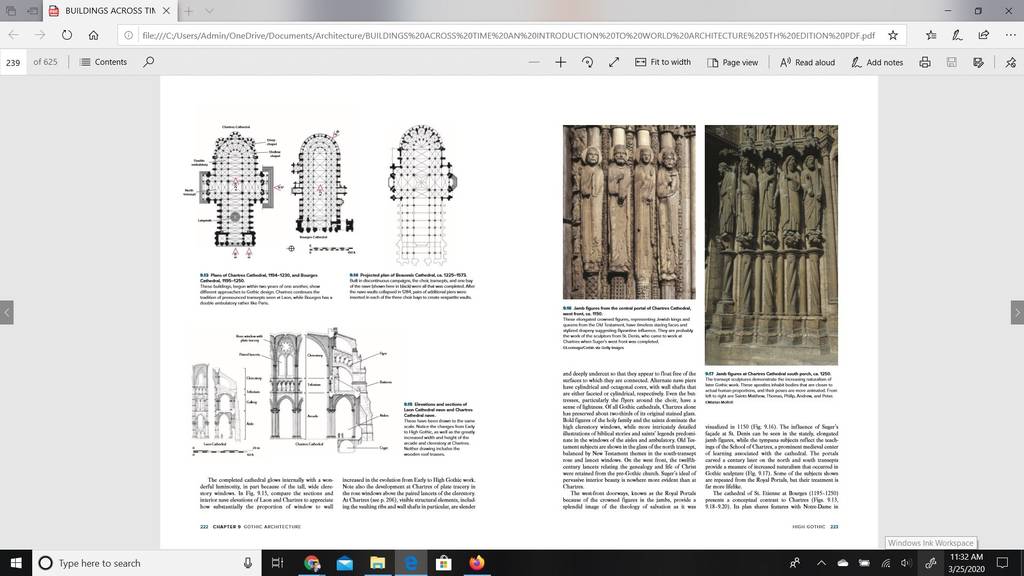
Task: Print the PDF document
Action: pos(925,62)
